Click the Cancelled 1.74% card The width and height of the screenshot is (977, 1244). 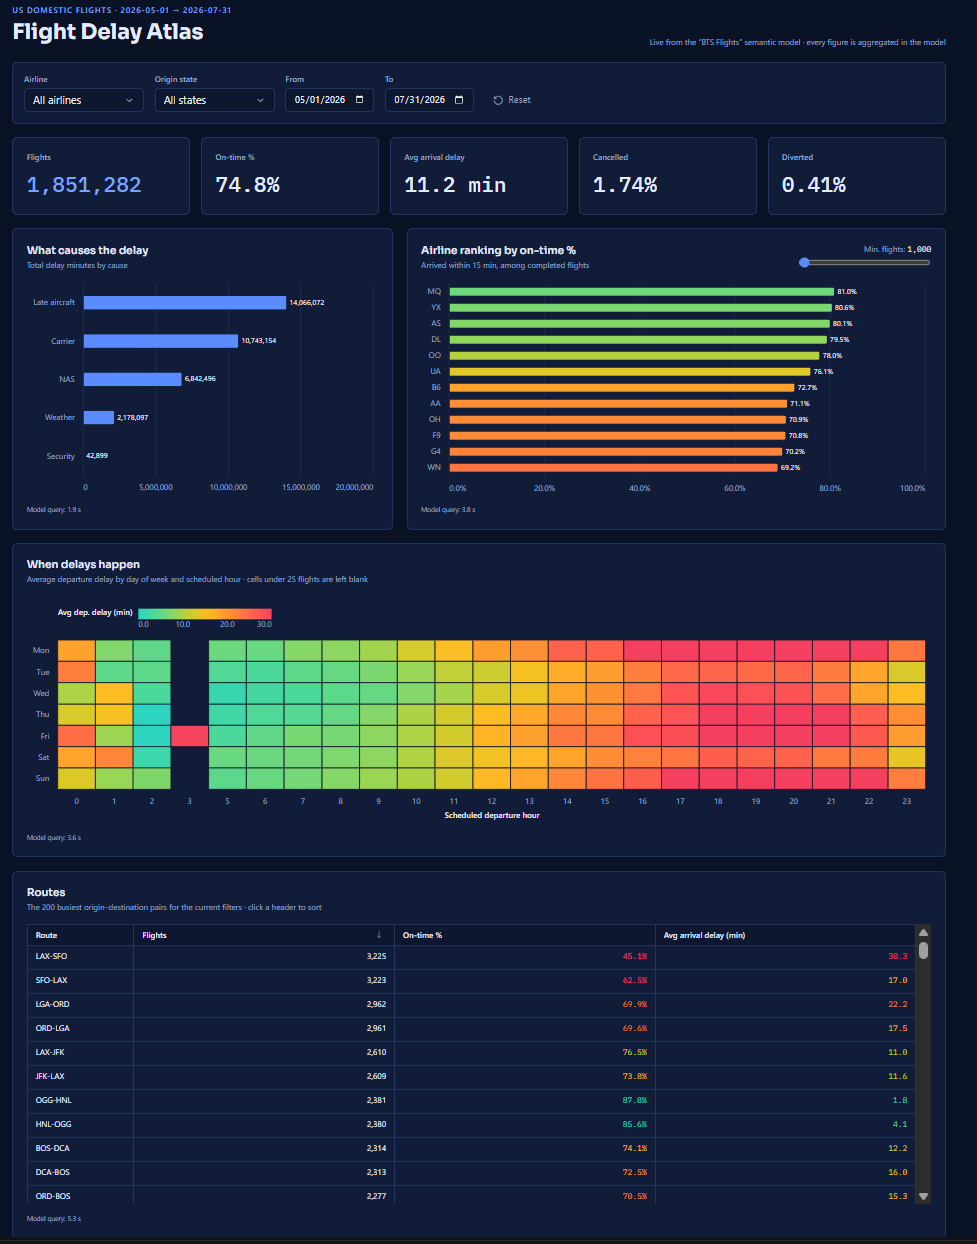pyautogui.click(x=668, y=176)
